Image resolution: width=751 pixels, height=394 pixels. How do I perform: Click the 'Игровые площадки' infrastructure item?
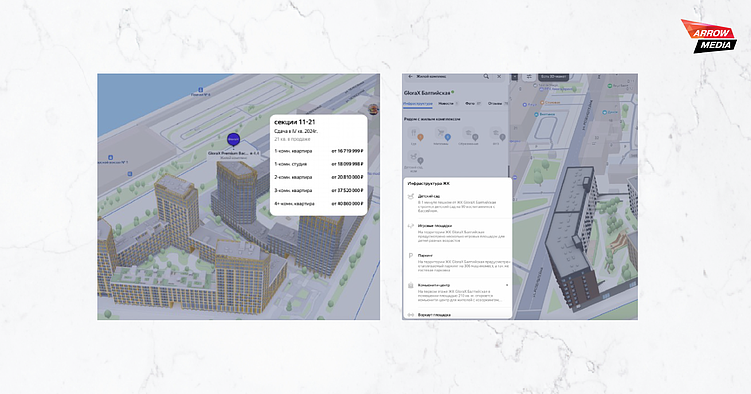457,233
